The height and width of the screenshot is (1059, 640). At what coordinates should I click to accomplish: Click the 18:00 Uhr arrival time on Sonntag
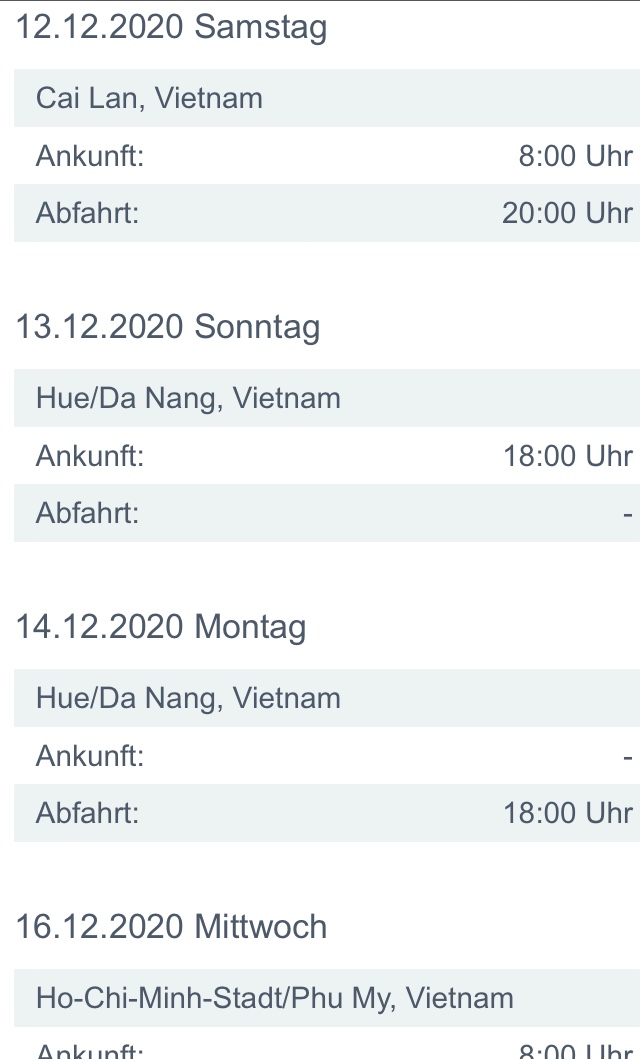[x=567, y=456]
